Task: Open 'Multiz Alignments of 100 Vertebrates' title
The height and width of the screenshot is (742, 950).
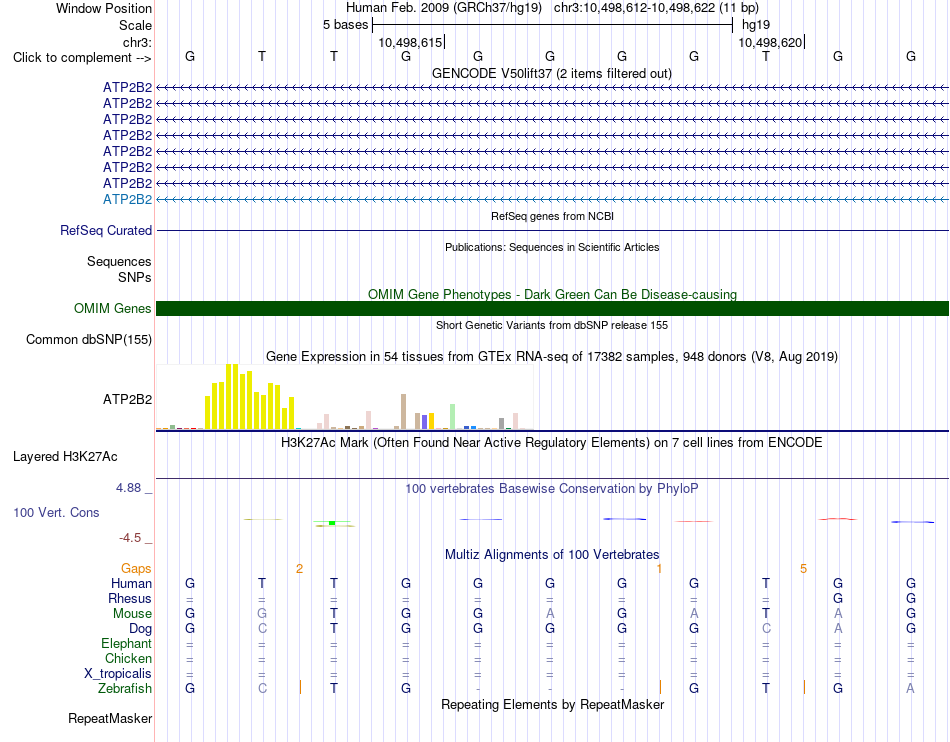Action: click(x=552, y=555)
